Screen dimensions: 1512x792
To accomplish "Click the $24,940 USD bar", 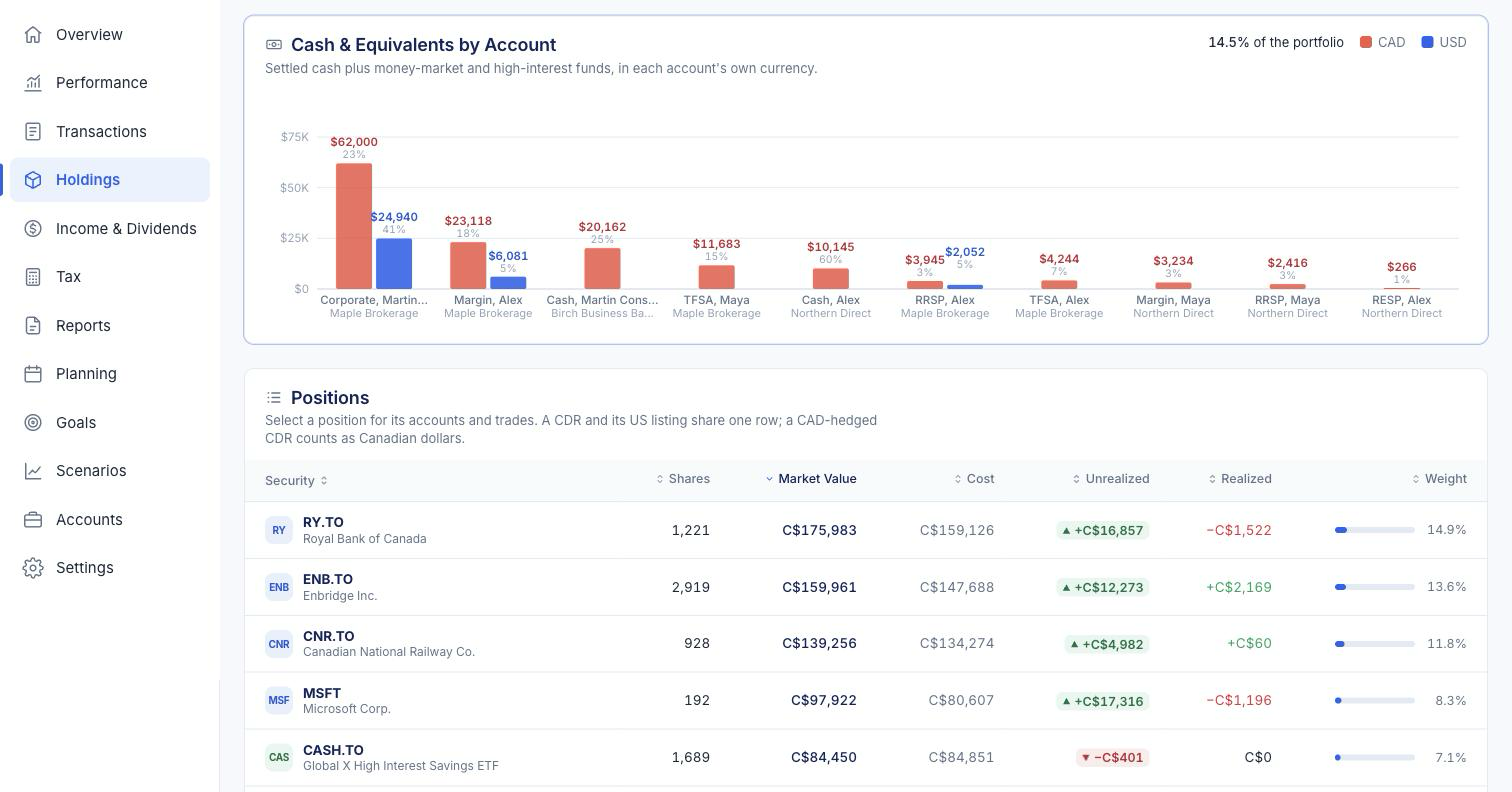I will point(394,264).
